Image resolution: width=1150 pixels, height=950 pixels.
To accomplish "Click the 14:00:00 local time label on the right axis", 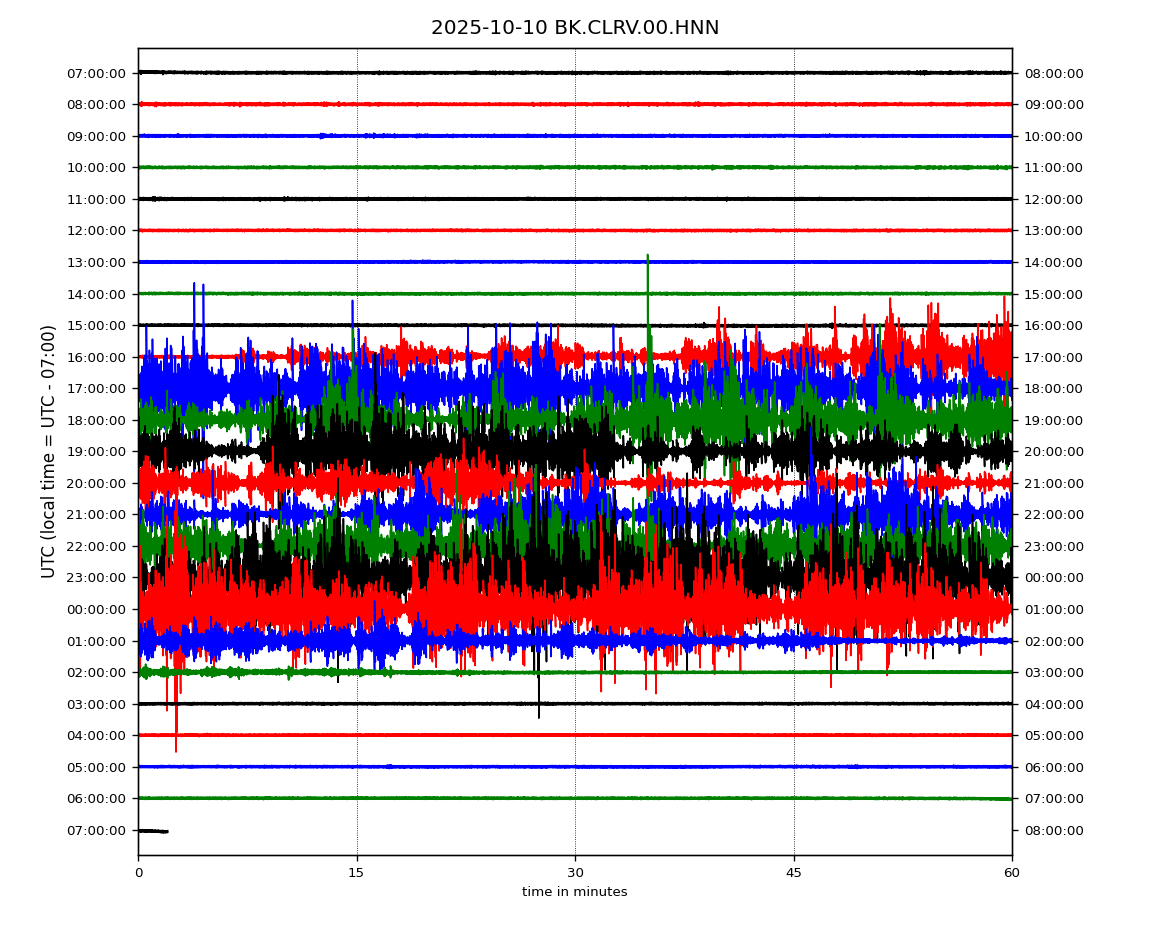I will click(1053, 262).
